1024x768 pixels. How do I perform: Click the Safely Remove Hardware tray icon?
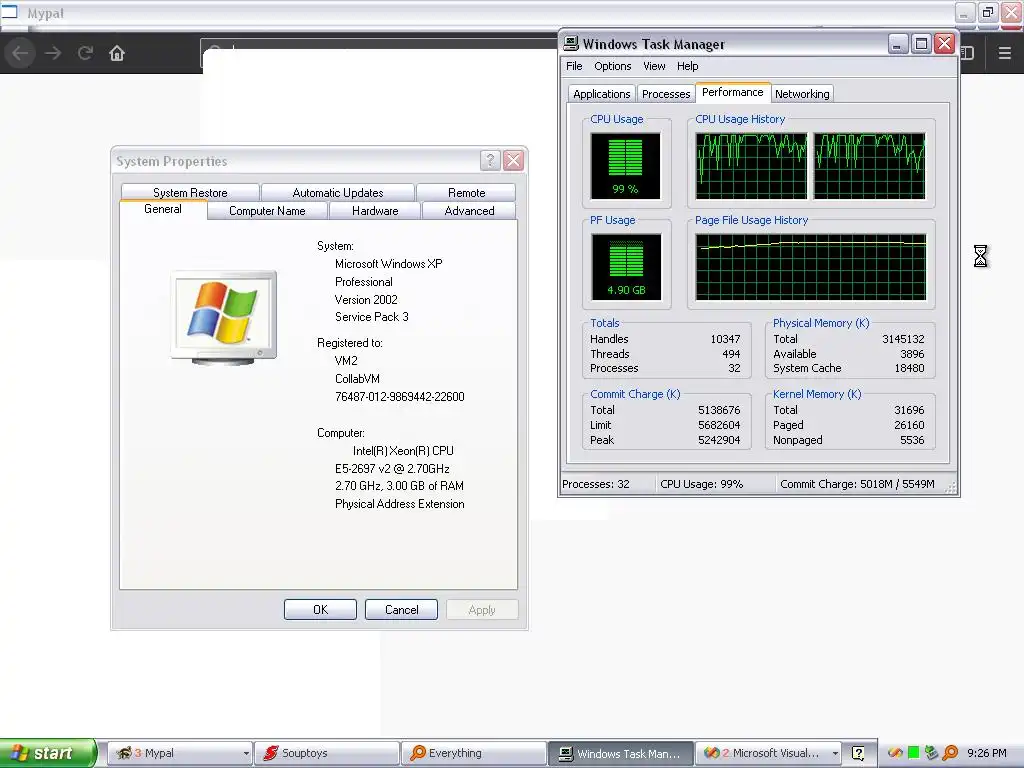point(931,753)
